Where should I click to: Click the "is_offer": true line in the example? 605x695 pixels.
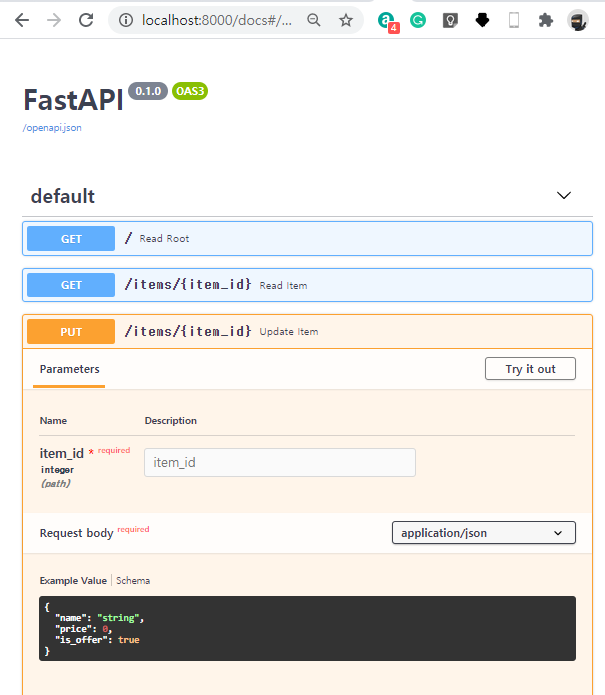click(x=97, y=640)
